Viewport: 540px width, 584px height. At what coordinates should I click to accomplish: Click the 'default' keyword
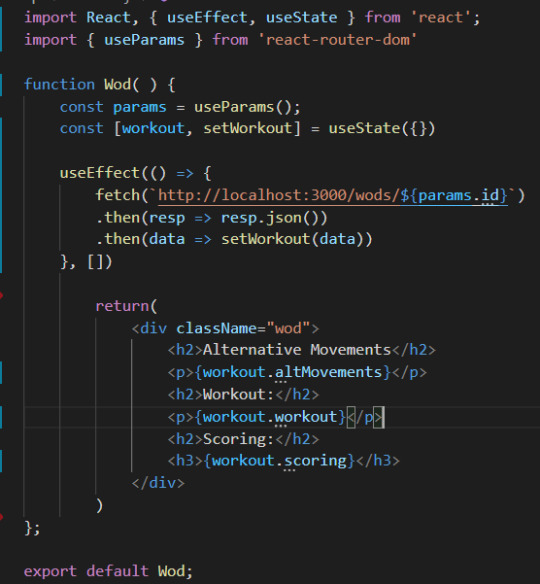point(117,571)
